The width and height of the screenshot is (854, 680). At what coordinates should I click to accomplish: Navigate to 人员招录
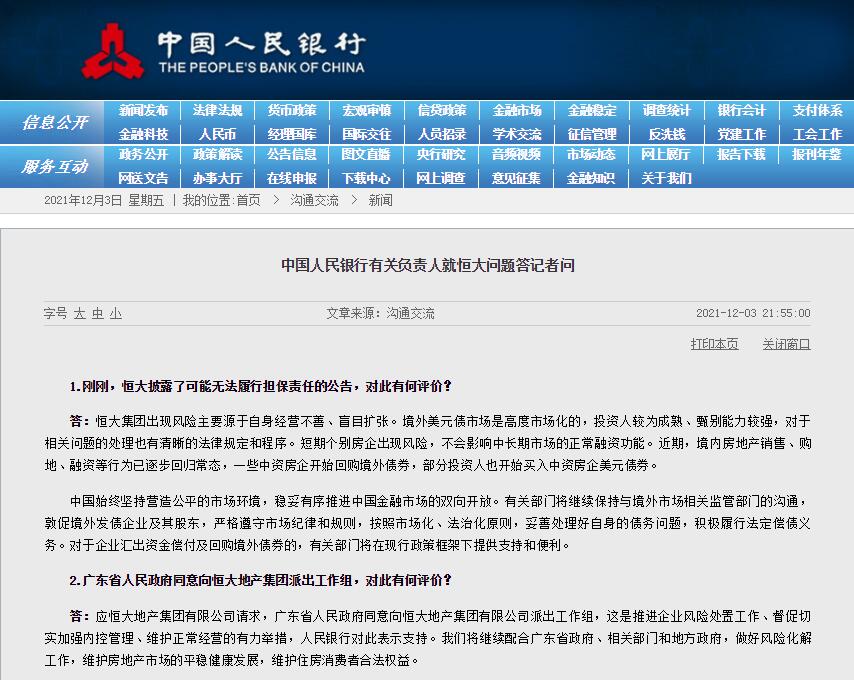[x=442, y=134]
